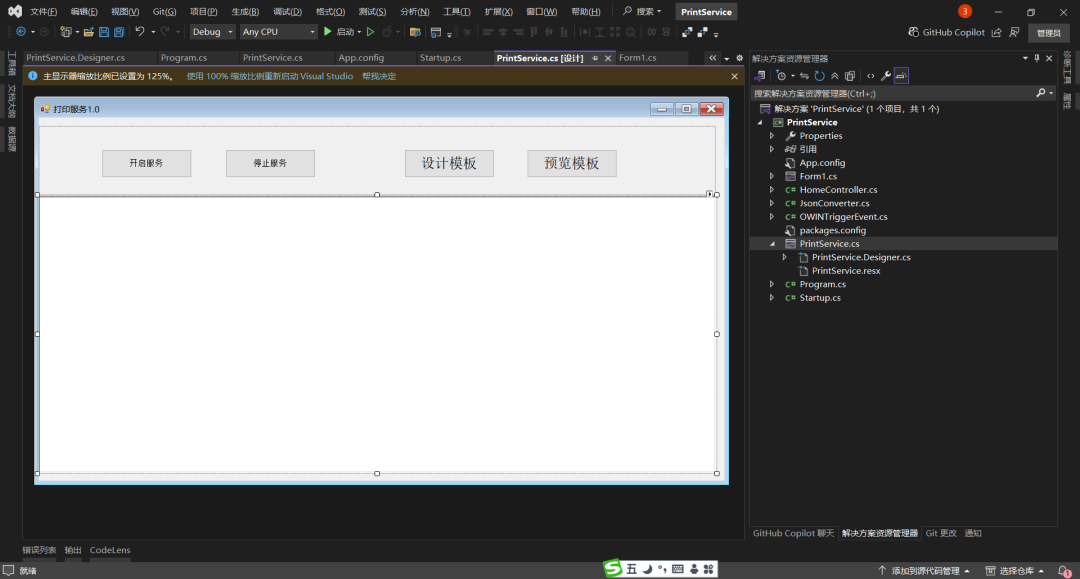Screen dimensions: 1080x579
Task: Open the Debug configuration dropdown
Action: coord(212,32)
